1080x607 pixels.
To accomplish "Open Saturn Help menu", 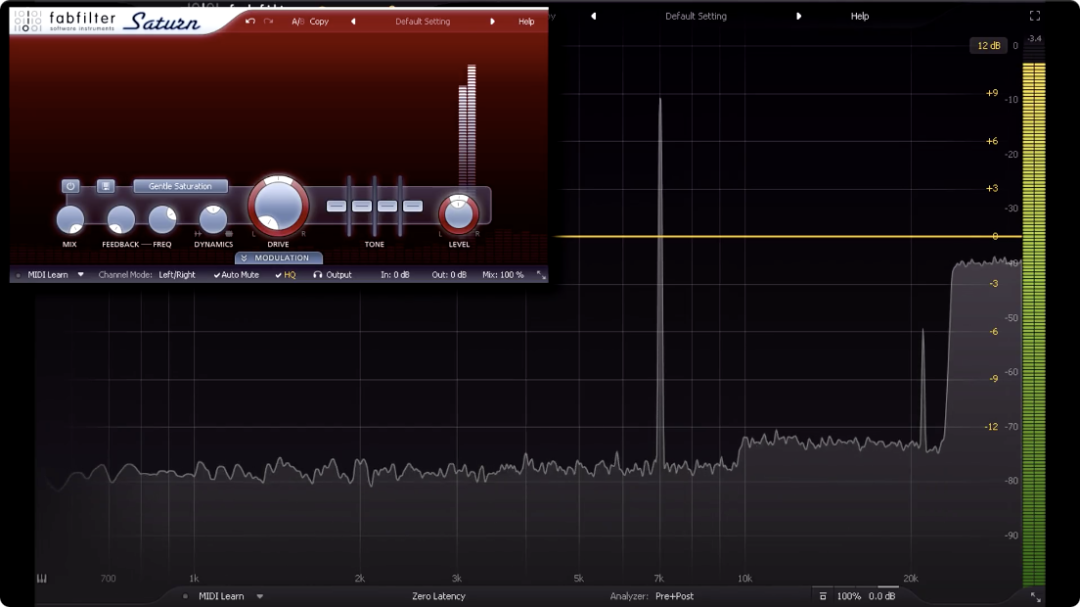I will 526,21.
